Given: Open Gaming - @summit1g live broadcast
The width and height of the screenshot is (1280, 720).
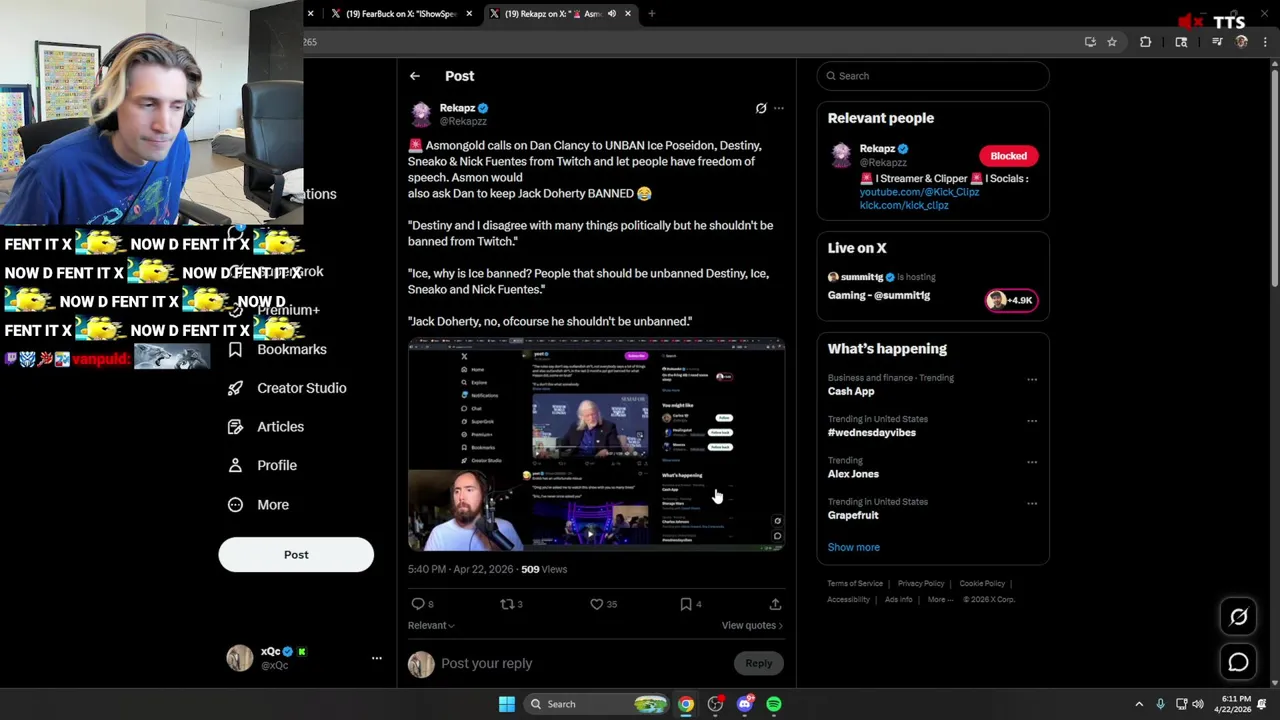Looking at the screenshot, I should [879, 295].
